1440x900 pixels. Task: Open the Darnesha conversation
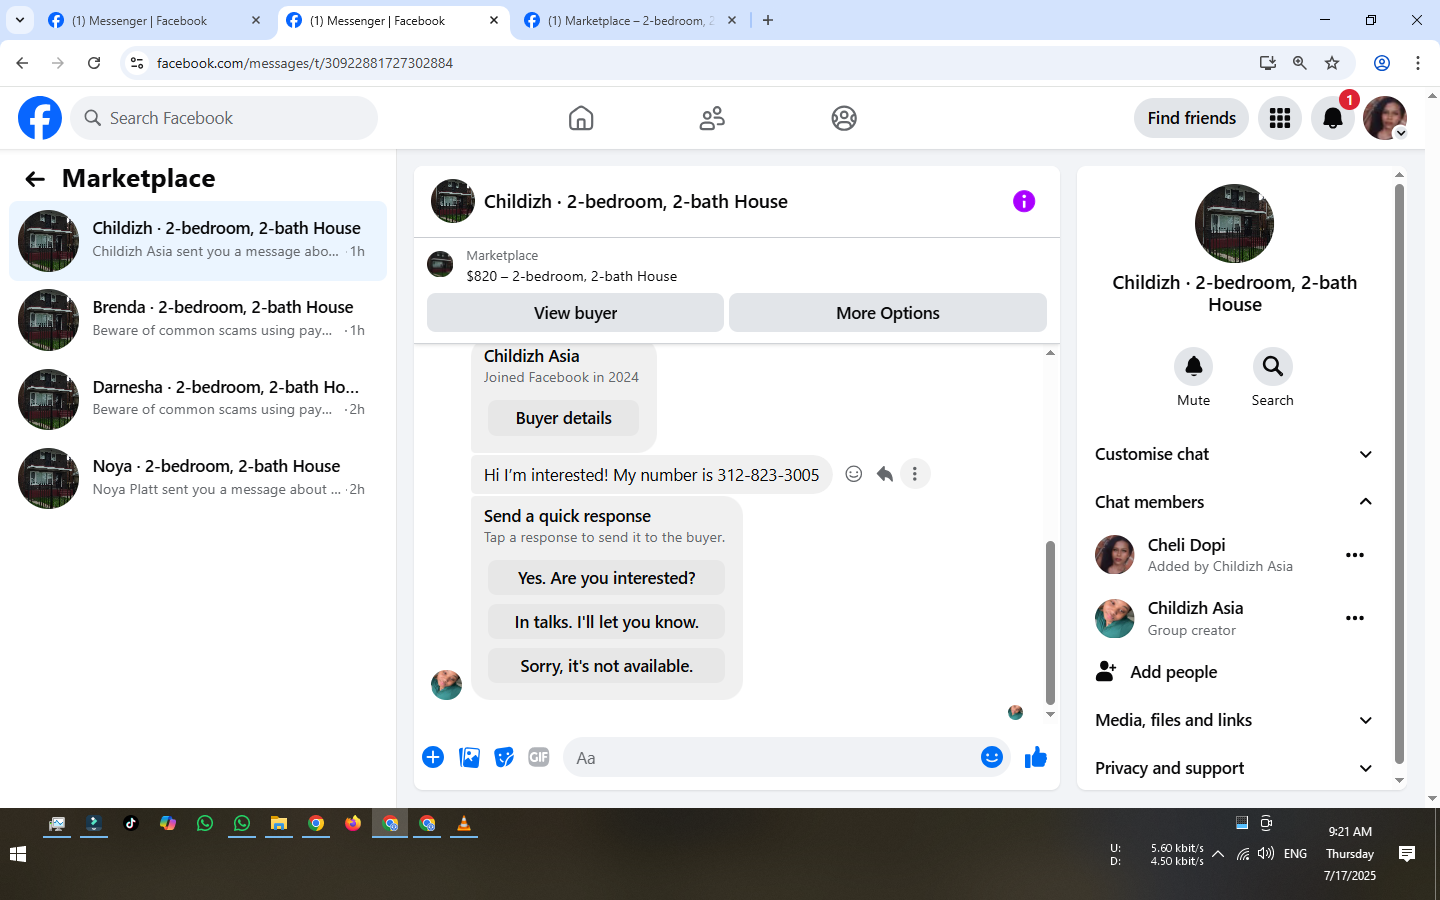198,399
